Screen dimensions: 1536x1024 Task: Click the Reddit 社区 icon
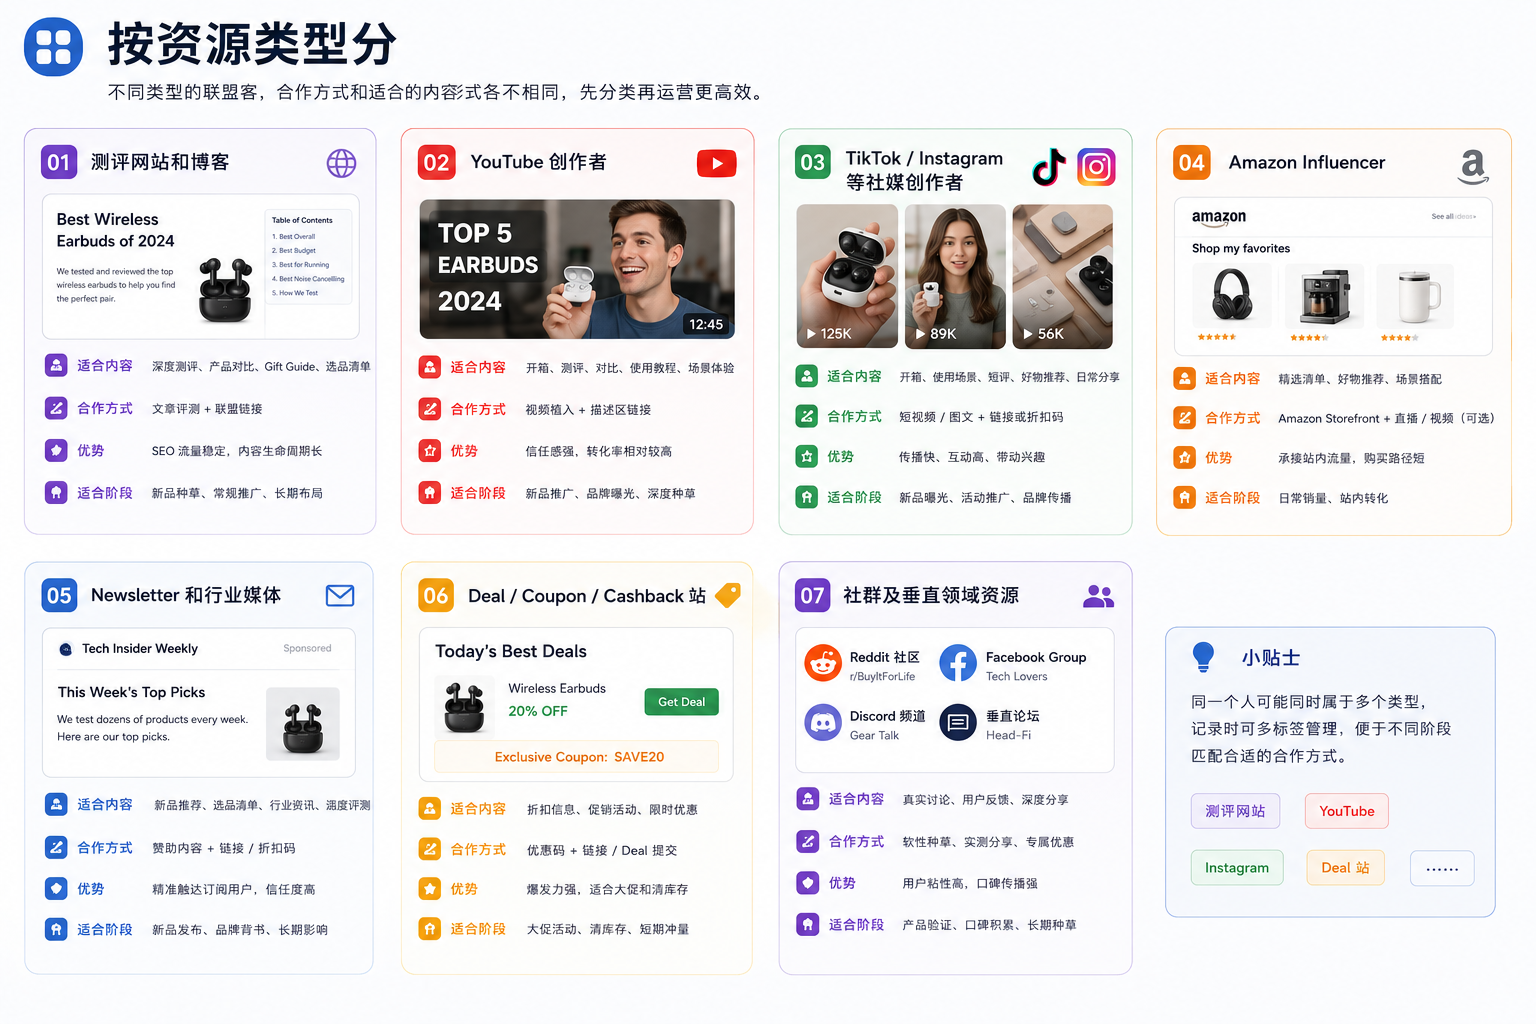click(x=823, y=663)
